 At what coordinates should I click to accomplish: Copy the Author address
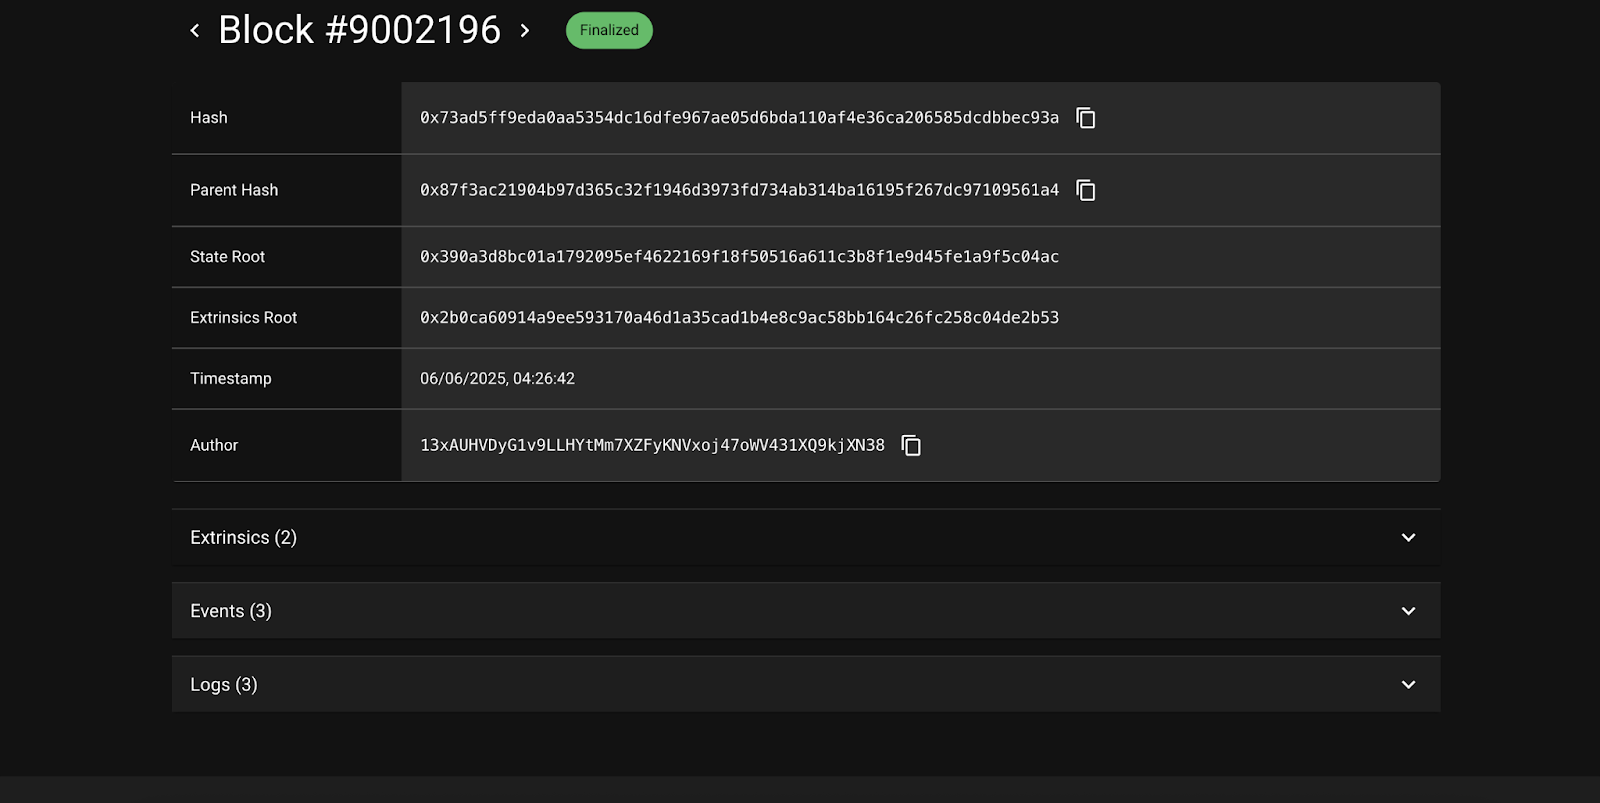[x=911, y=445]
